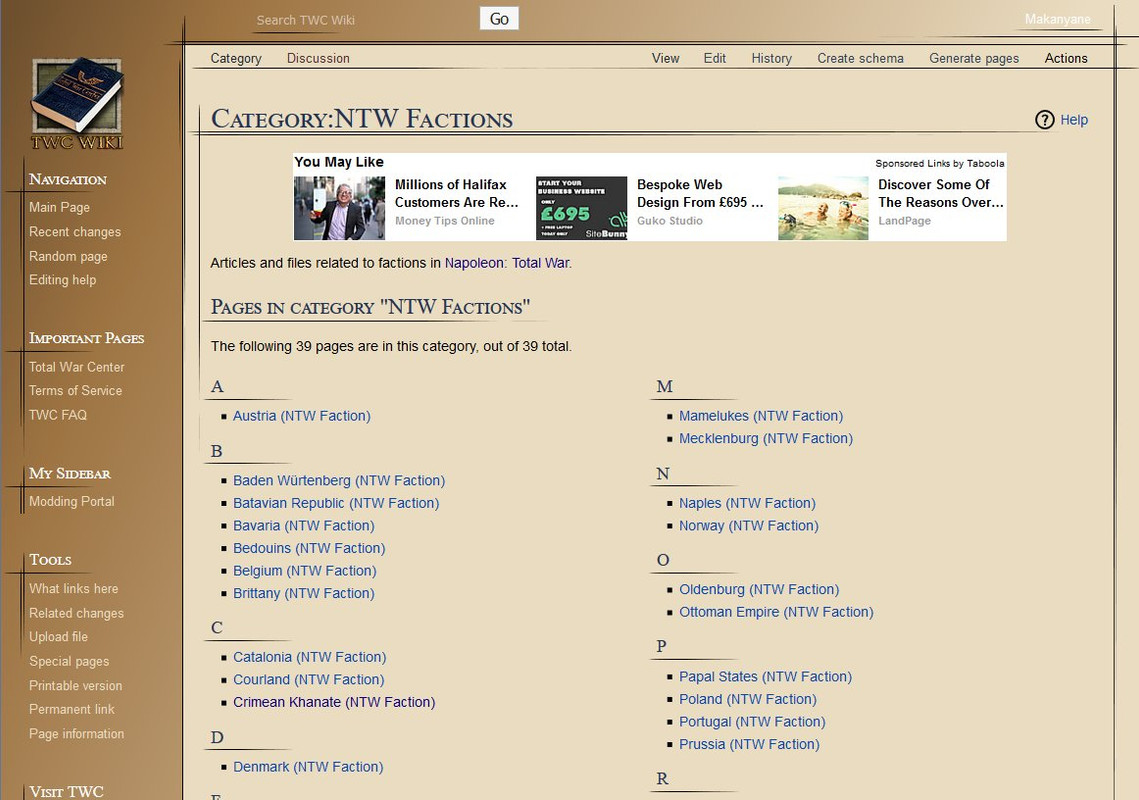
Task: Open Crimean Khanate (NTW Faction) page
Action: (x=334, y=702)
